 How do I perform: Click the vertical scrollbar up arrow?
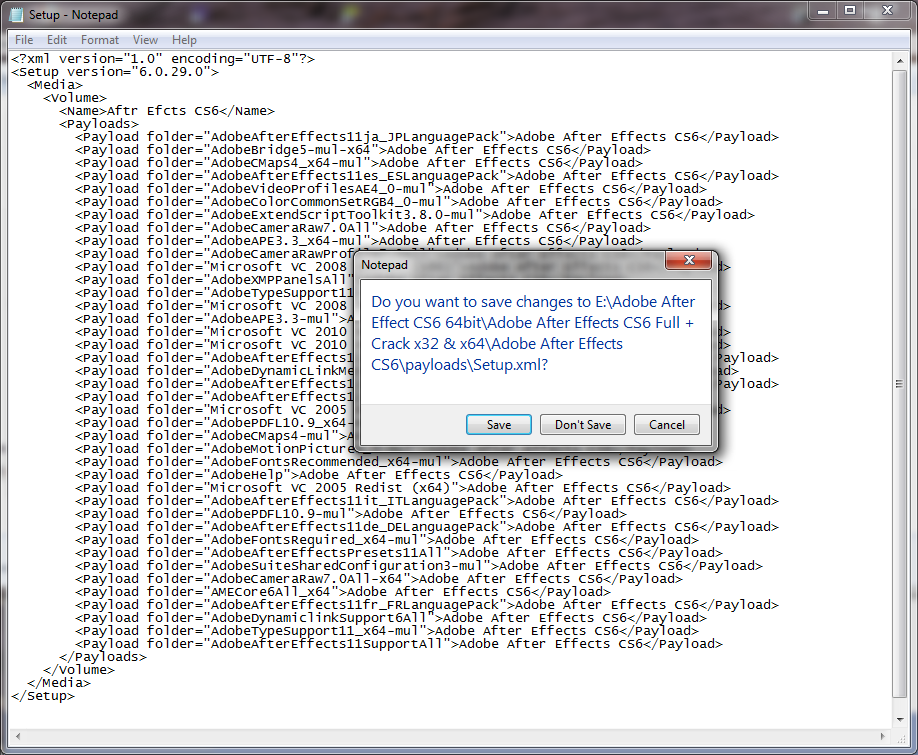900,60
